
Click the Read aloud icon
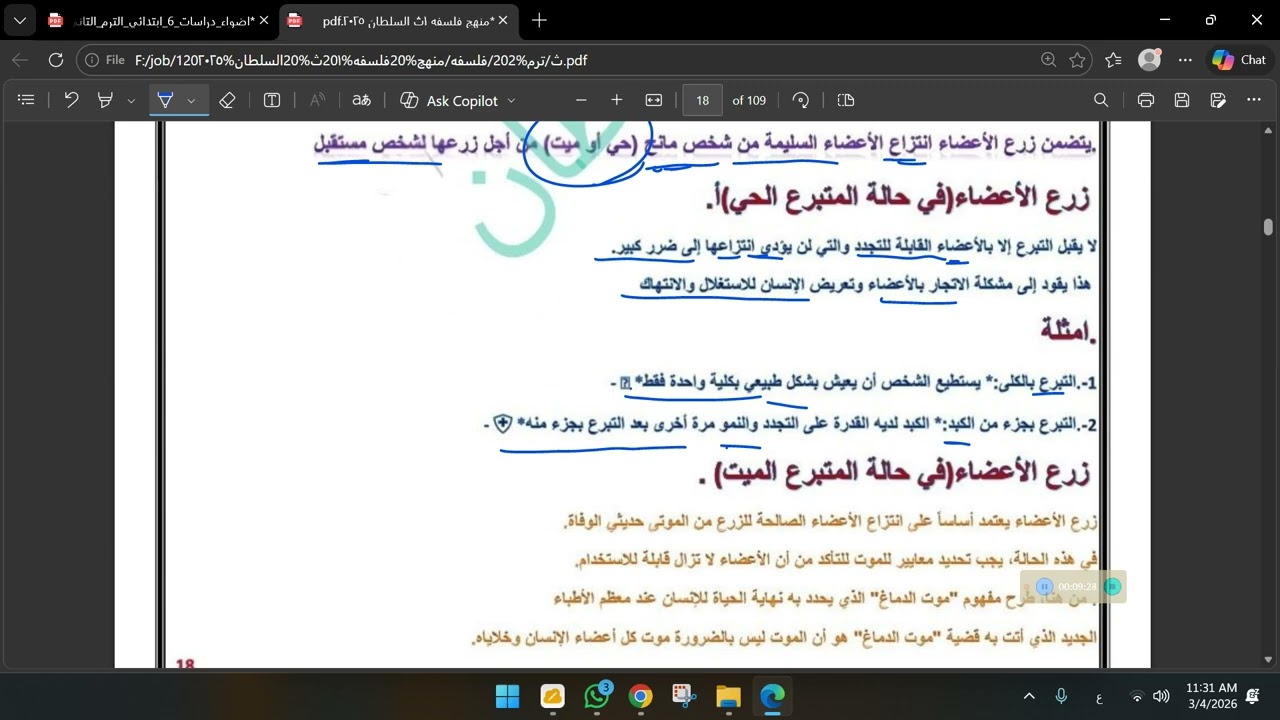point(317,100)
